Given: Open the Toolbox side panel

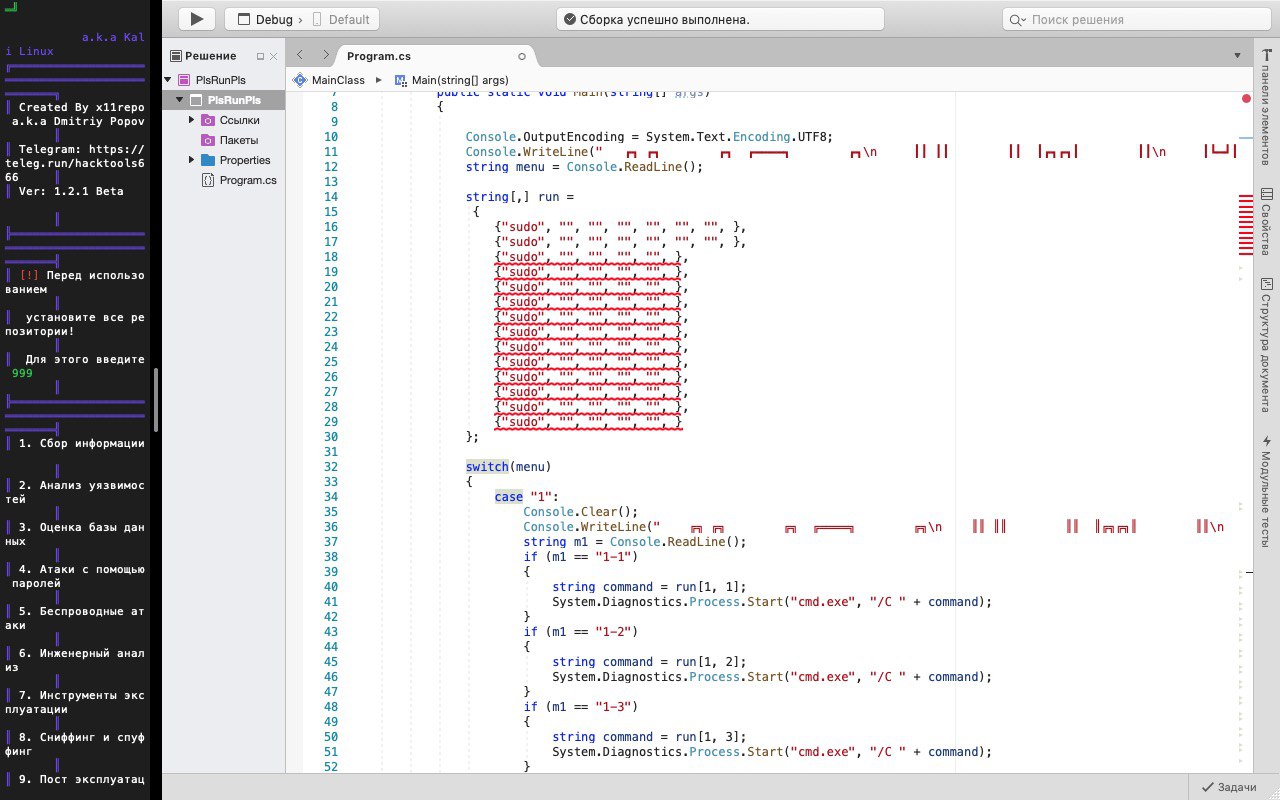Looking at the screenshot, I should (x=1267, y=108).
